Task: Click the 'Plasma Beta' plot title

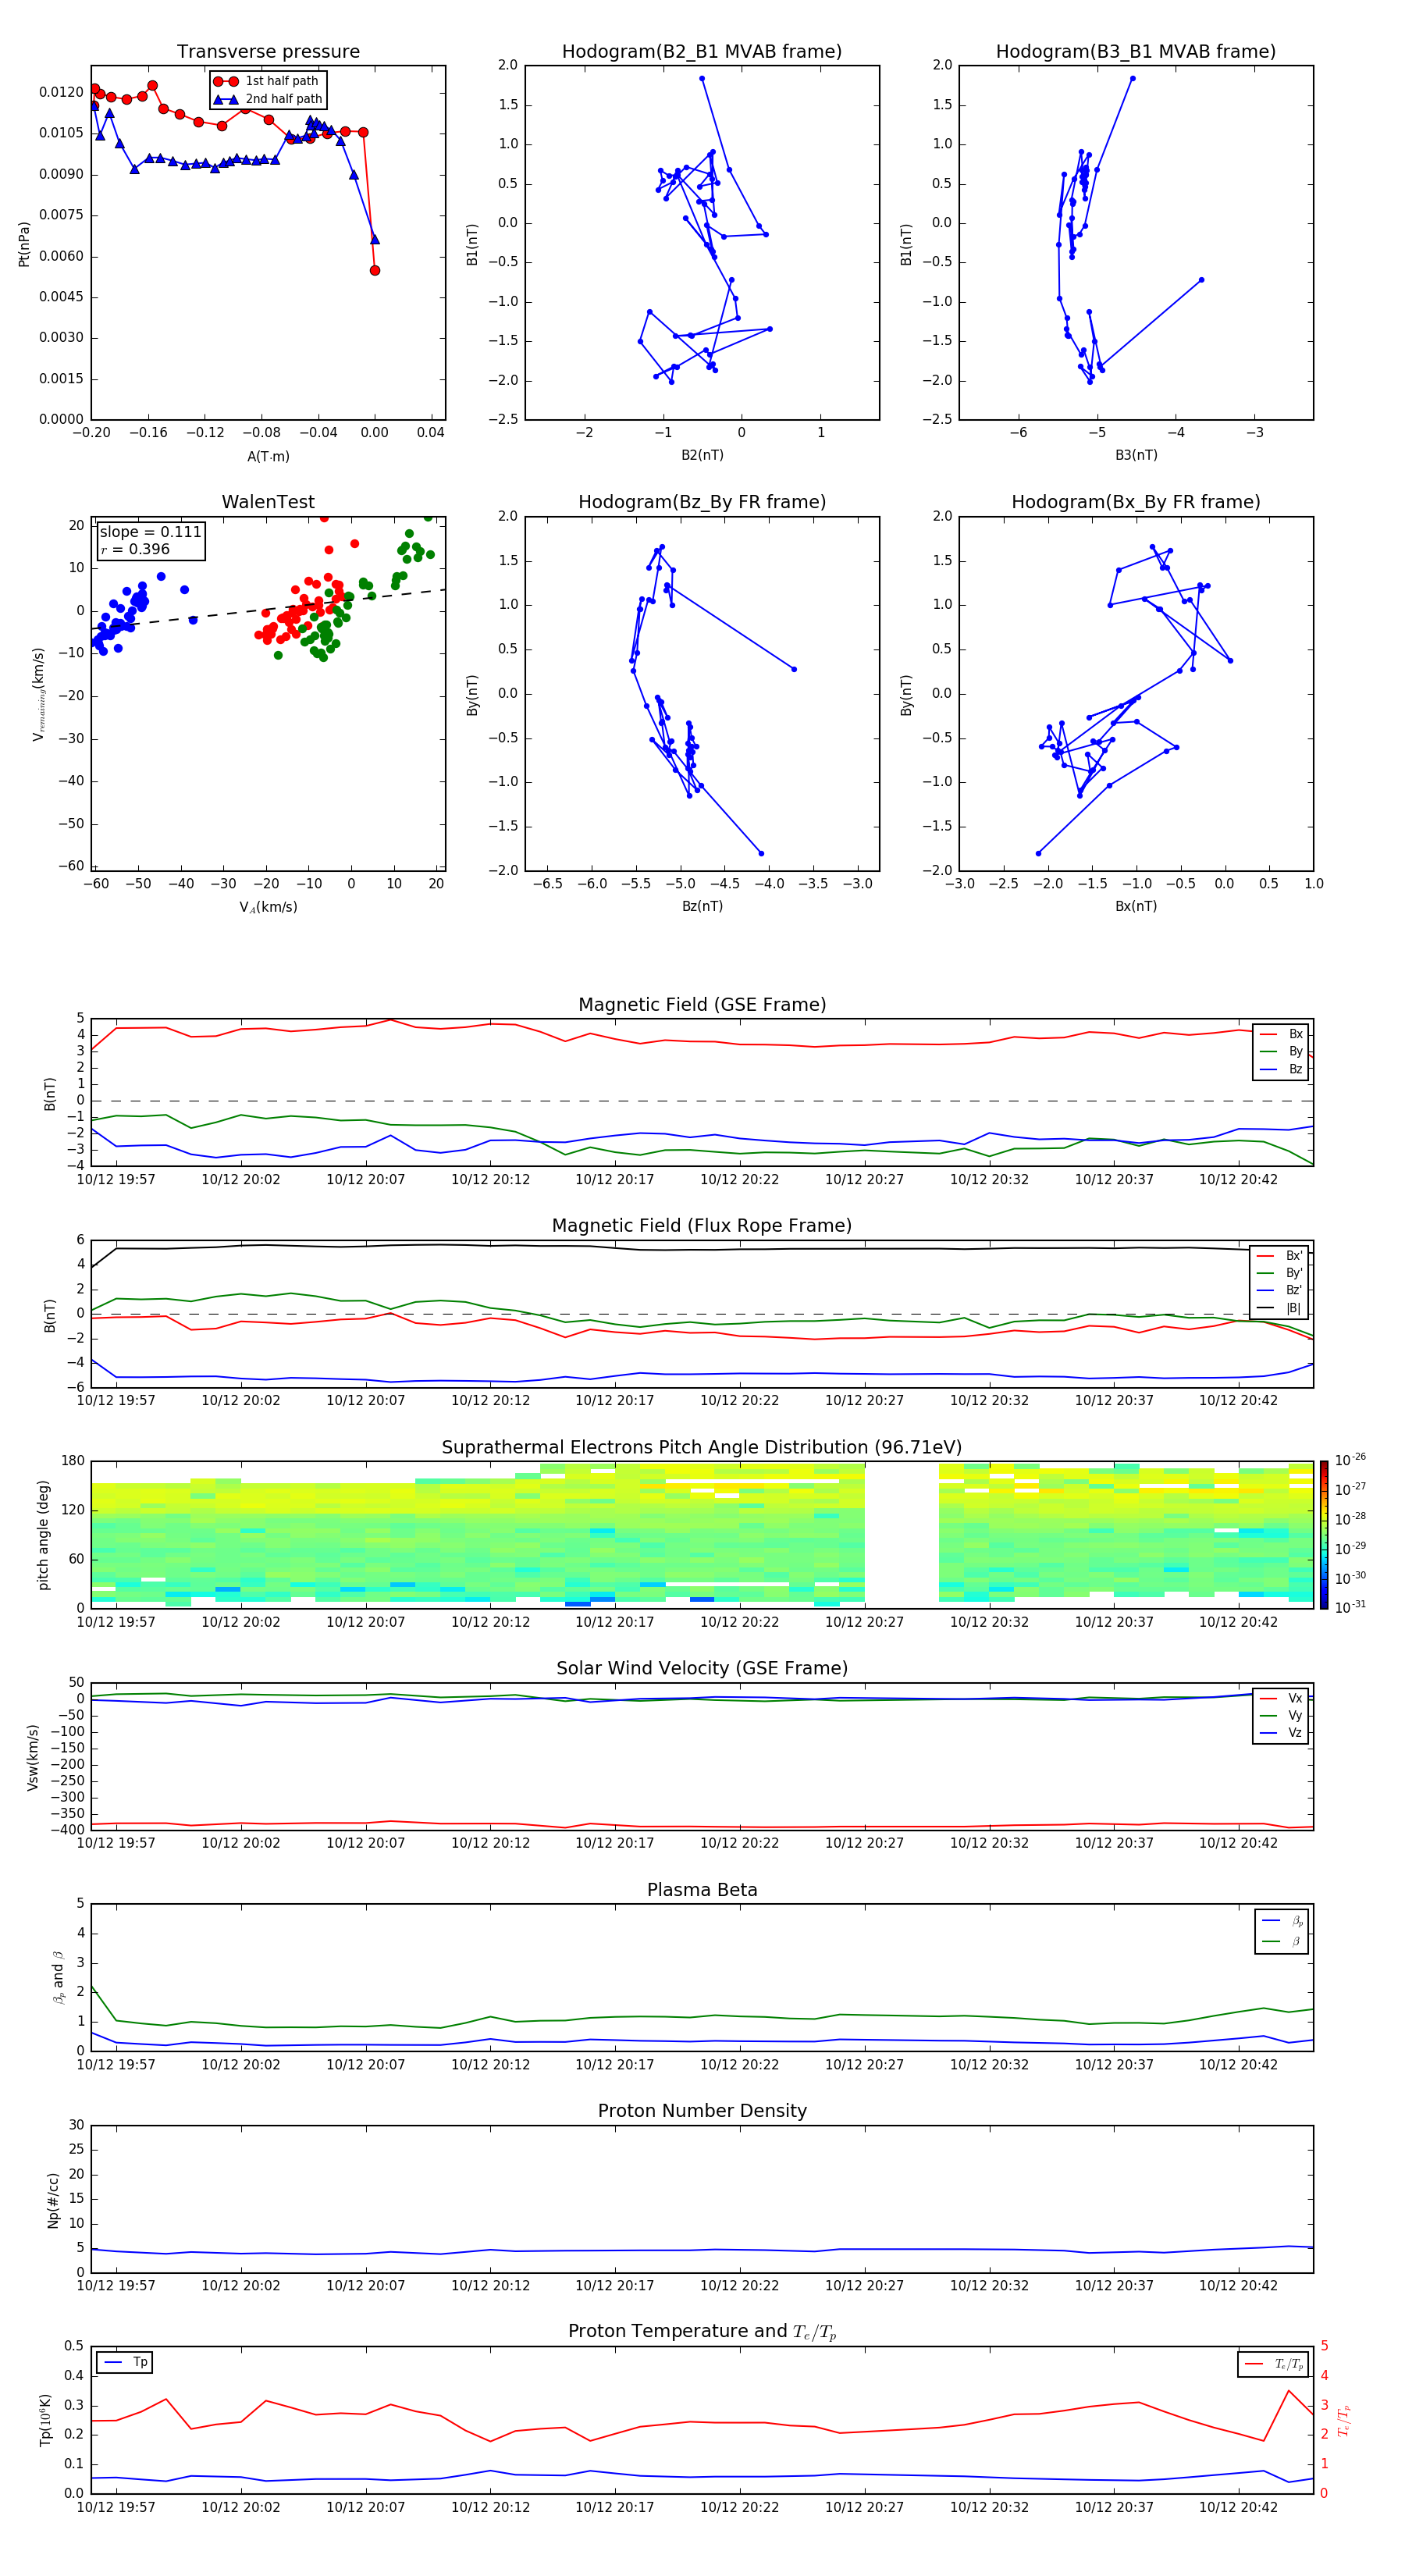Action: click(702, 1890)
